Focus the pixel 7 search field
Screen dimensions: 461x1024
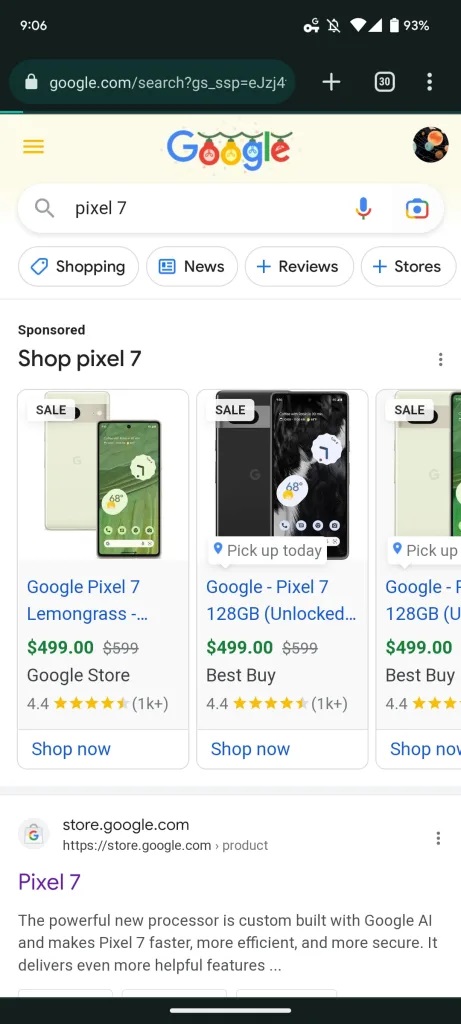tap(210, 208)
